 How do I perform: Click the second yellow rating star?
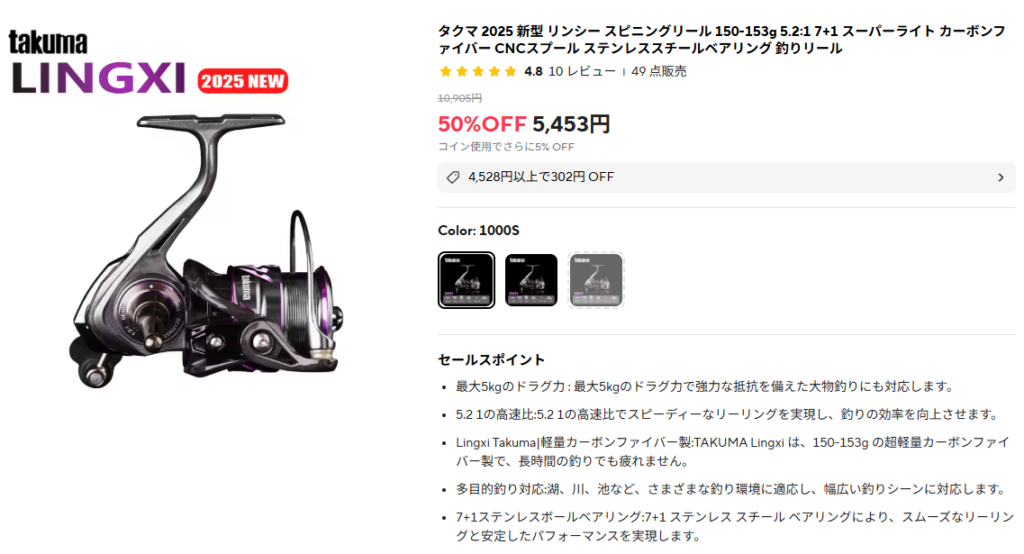point(462,71)
